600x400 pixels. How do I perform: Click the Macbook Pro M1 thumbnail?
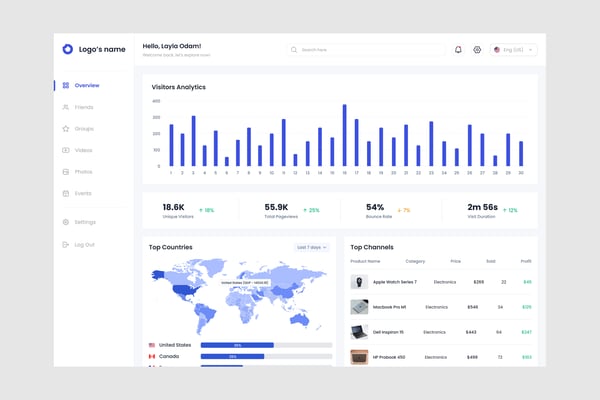pos(359,307)
